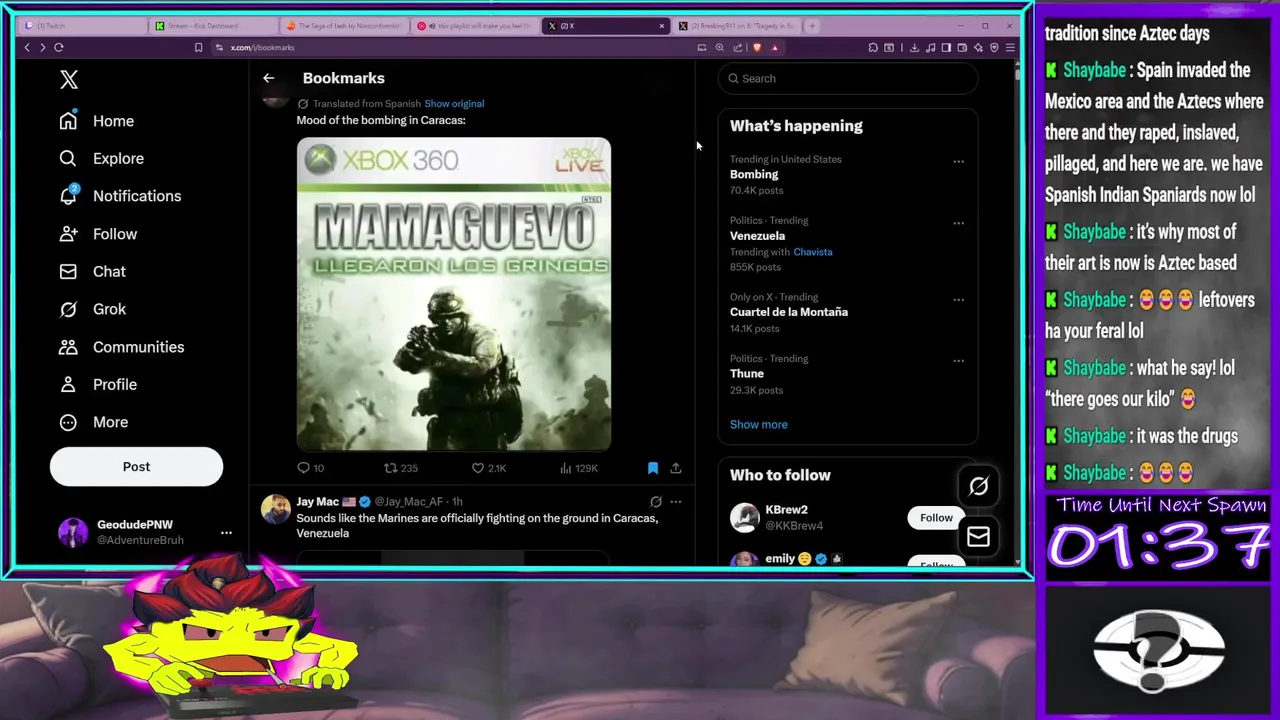This screenshot has width=1280, height=720.
Task: Open Communities in the sidebar
Action: tap(121, 347)
